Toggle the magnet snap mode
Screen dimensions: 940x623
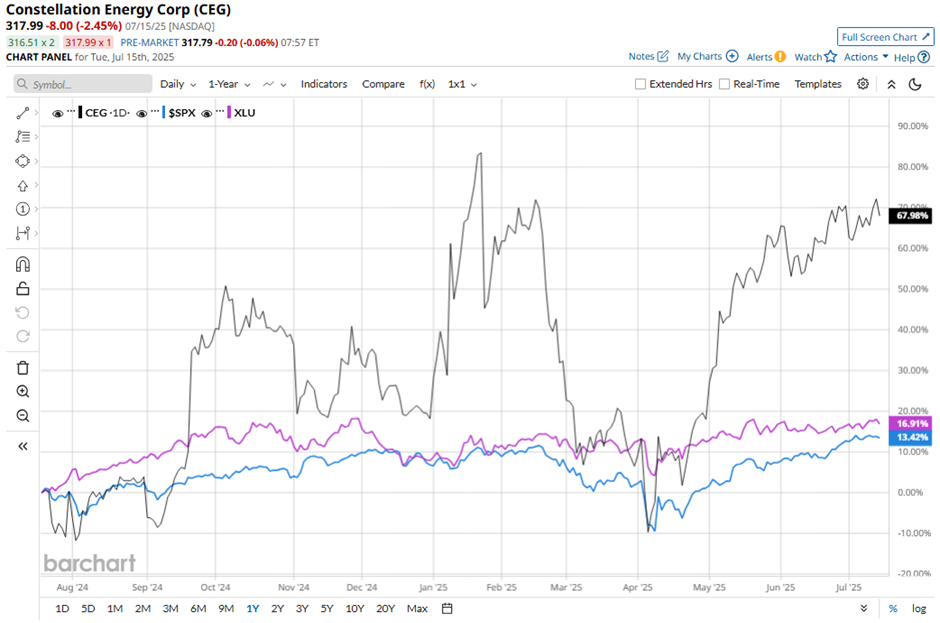[x=23, y=264]
